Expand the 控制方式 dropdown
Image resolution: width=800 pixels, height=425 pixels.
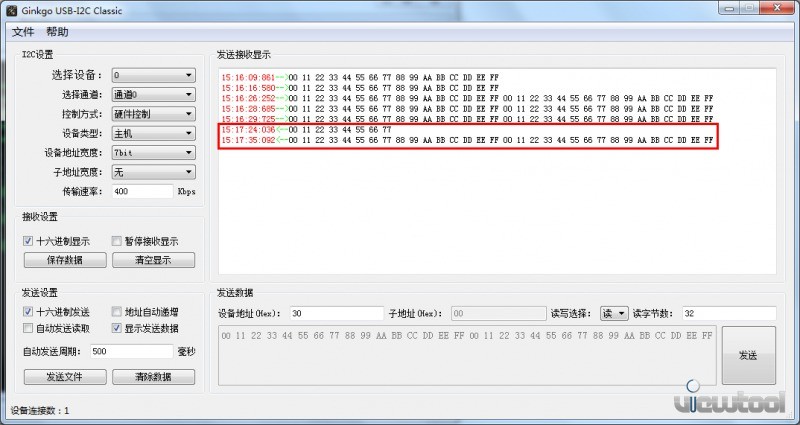pyautogui.click(x=154, y=114)
